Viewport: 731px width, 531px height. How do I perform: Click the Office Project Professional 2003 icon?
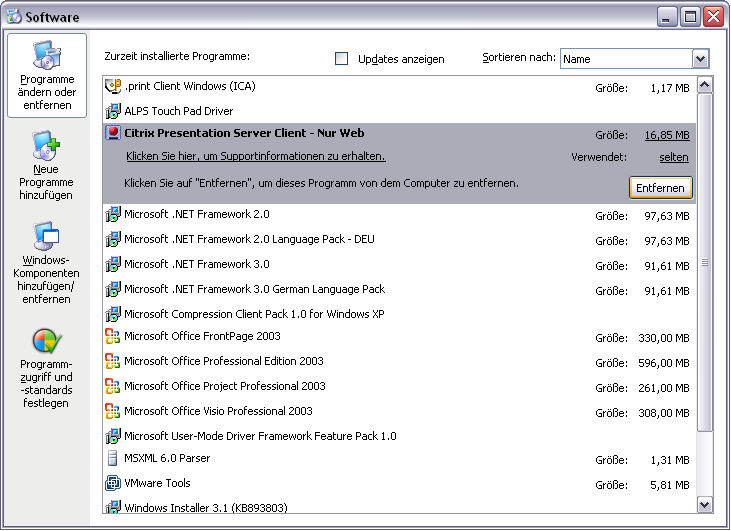(x=113, y=386)
